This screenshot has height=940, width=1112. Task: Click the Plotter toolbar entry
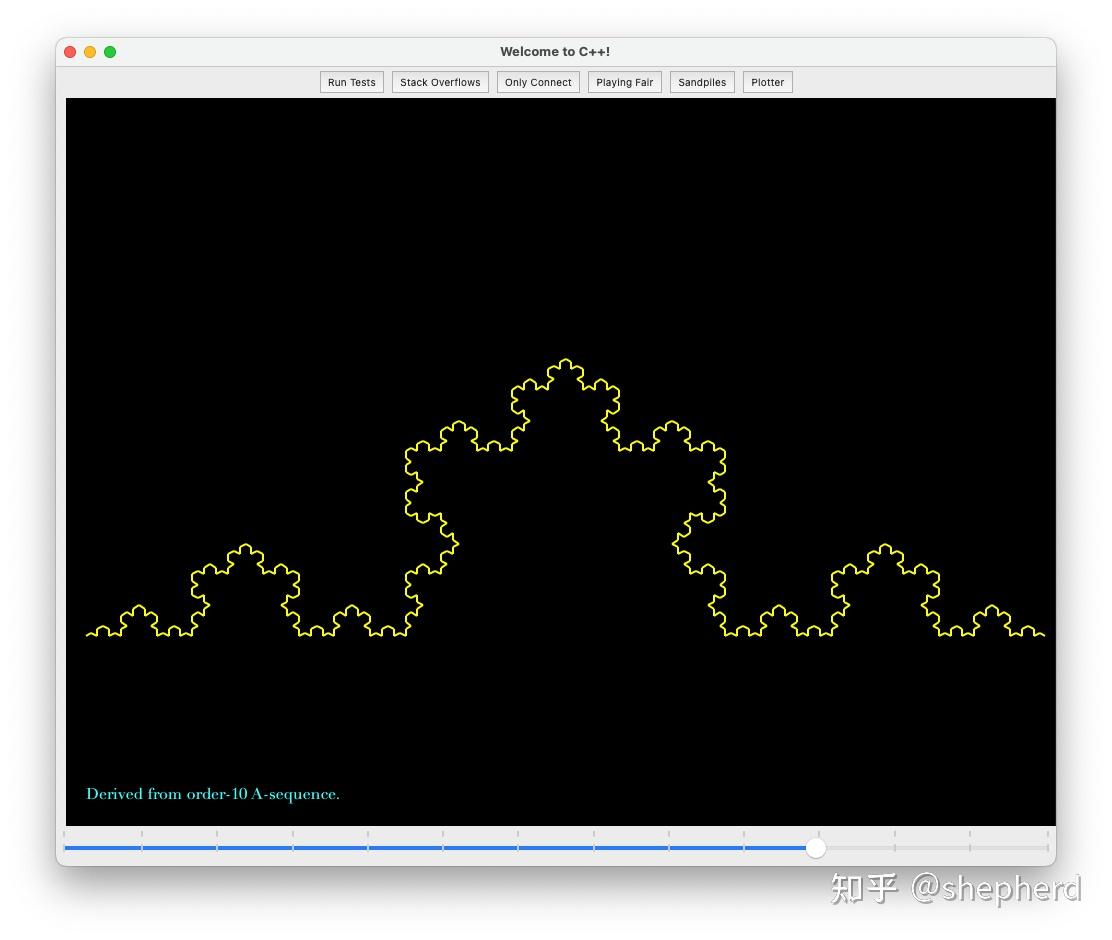[x=767, y=82]
